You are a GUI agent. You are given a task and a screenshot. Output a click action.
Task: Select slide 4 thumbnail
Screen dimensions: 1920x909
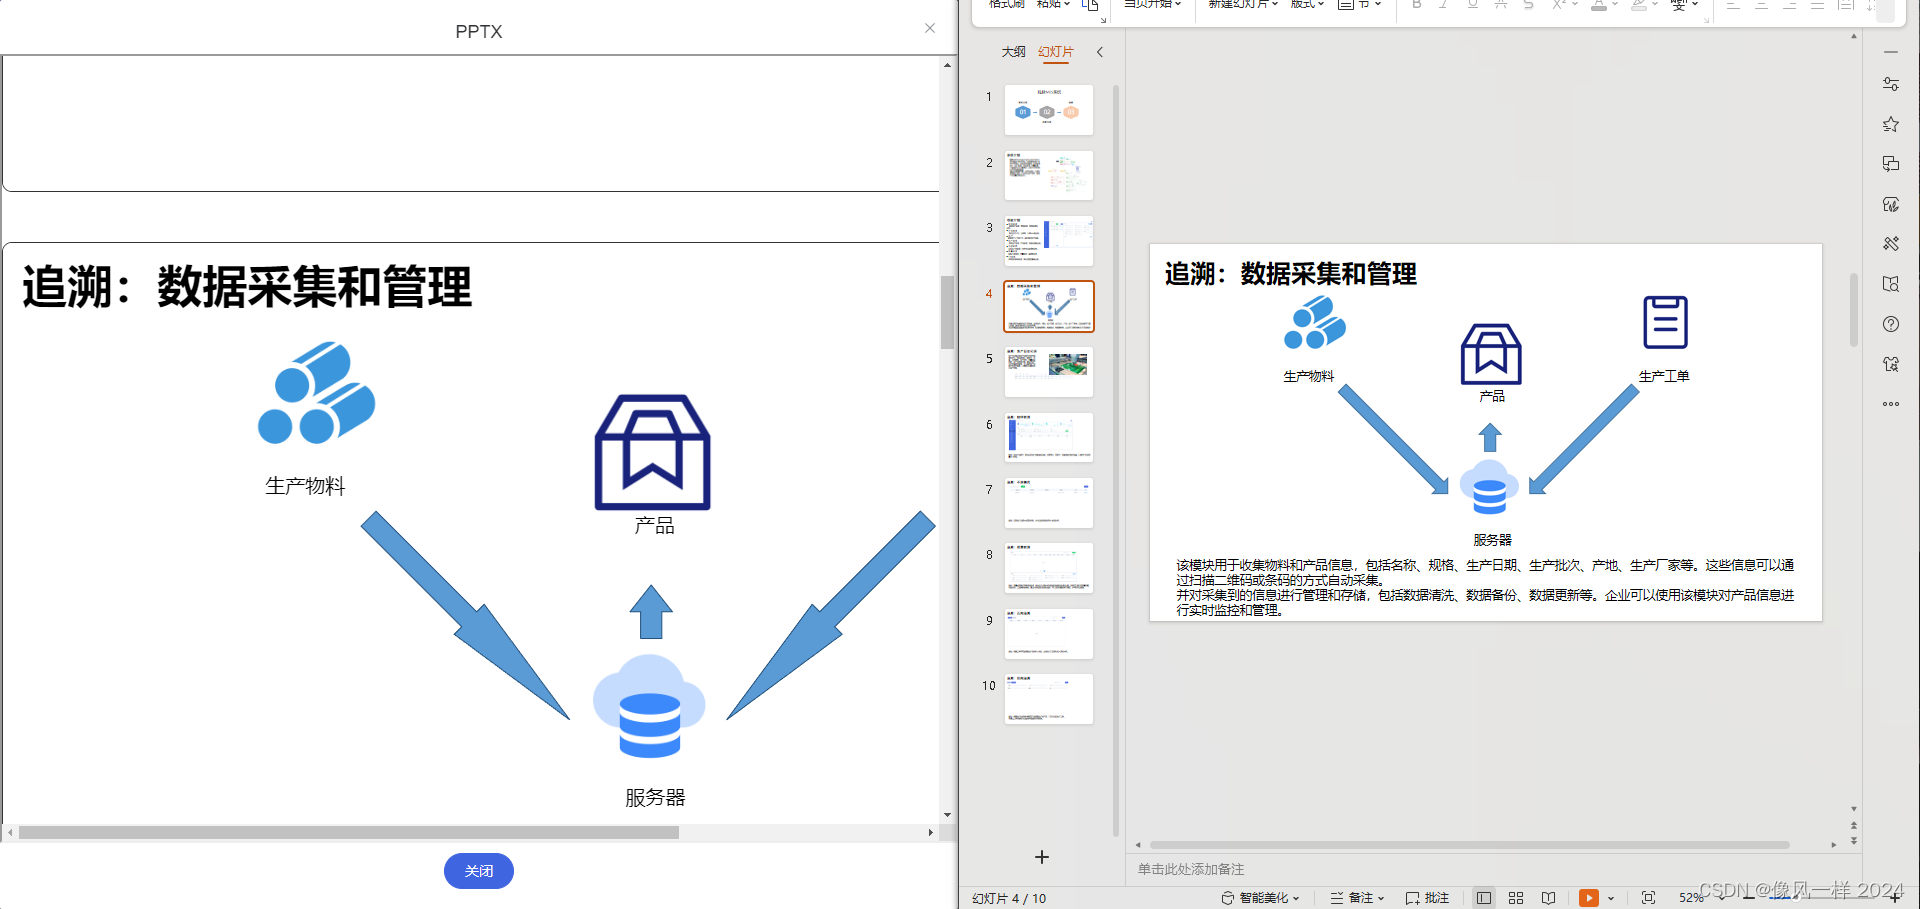click(x=1049, y=306)
